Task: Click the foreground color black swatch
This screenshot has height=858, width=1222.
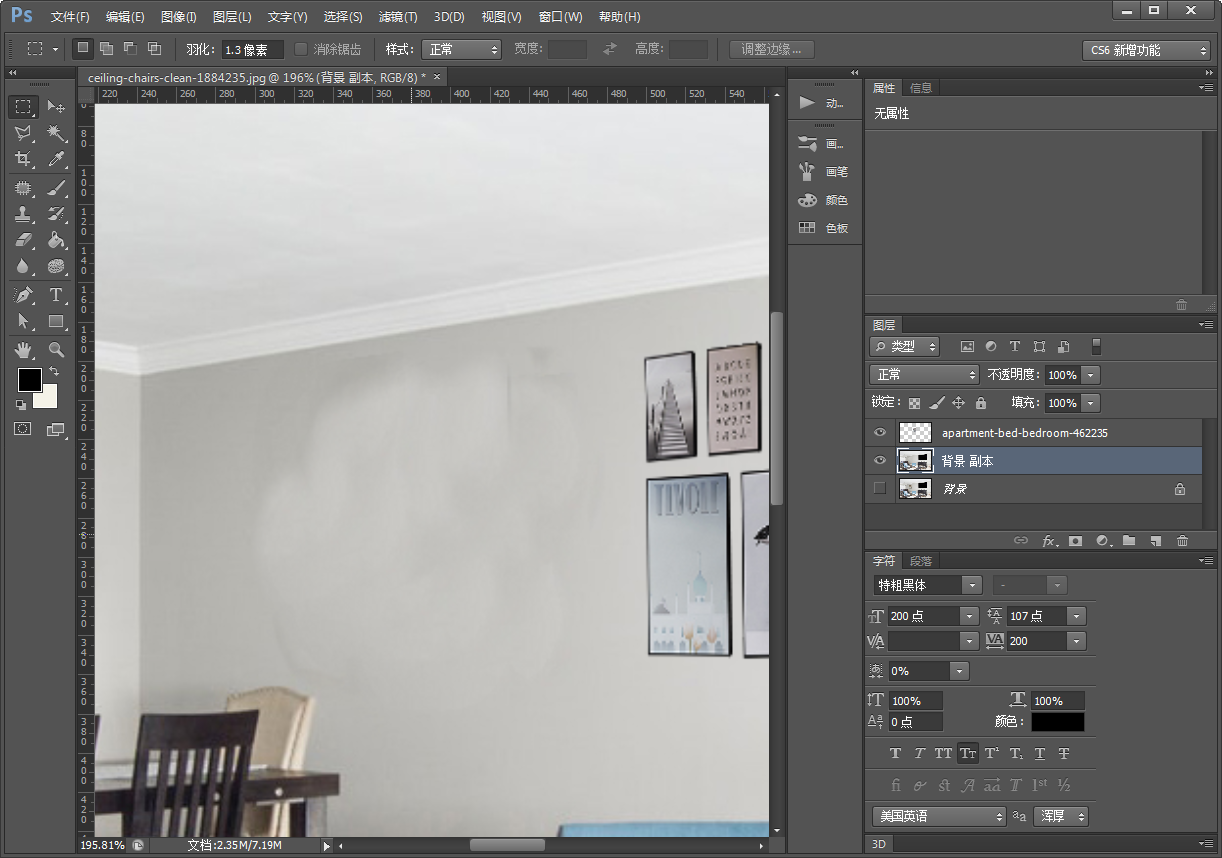Action: (29, 380)
